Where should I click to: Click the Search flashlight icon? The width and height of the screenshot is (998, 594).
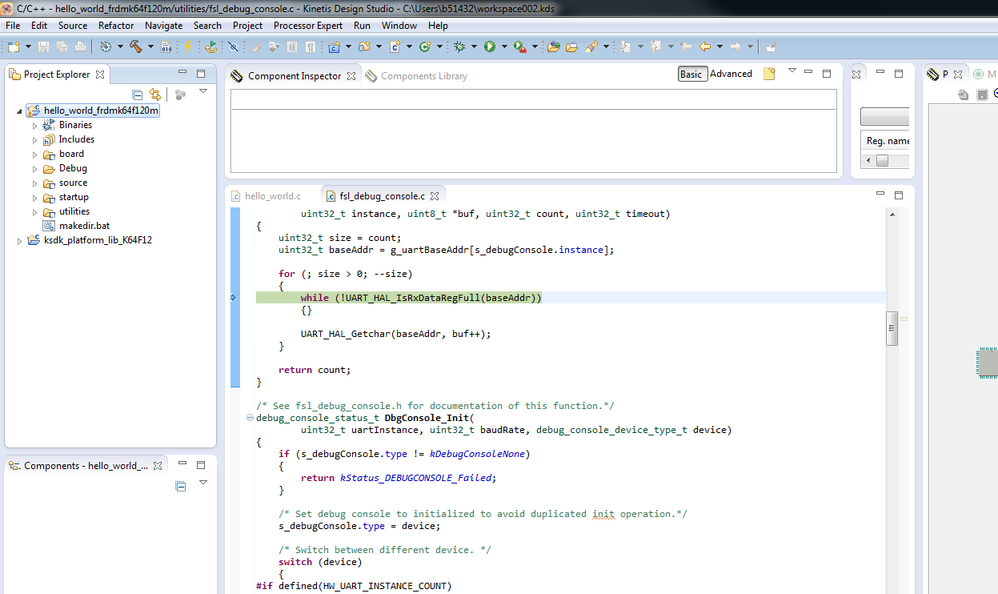pyautogui.click(x=591, y=46)
